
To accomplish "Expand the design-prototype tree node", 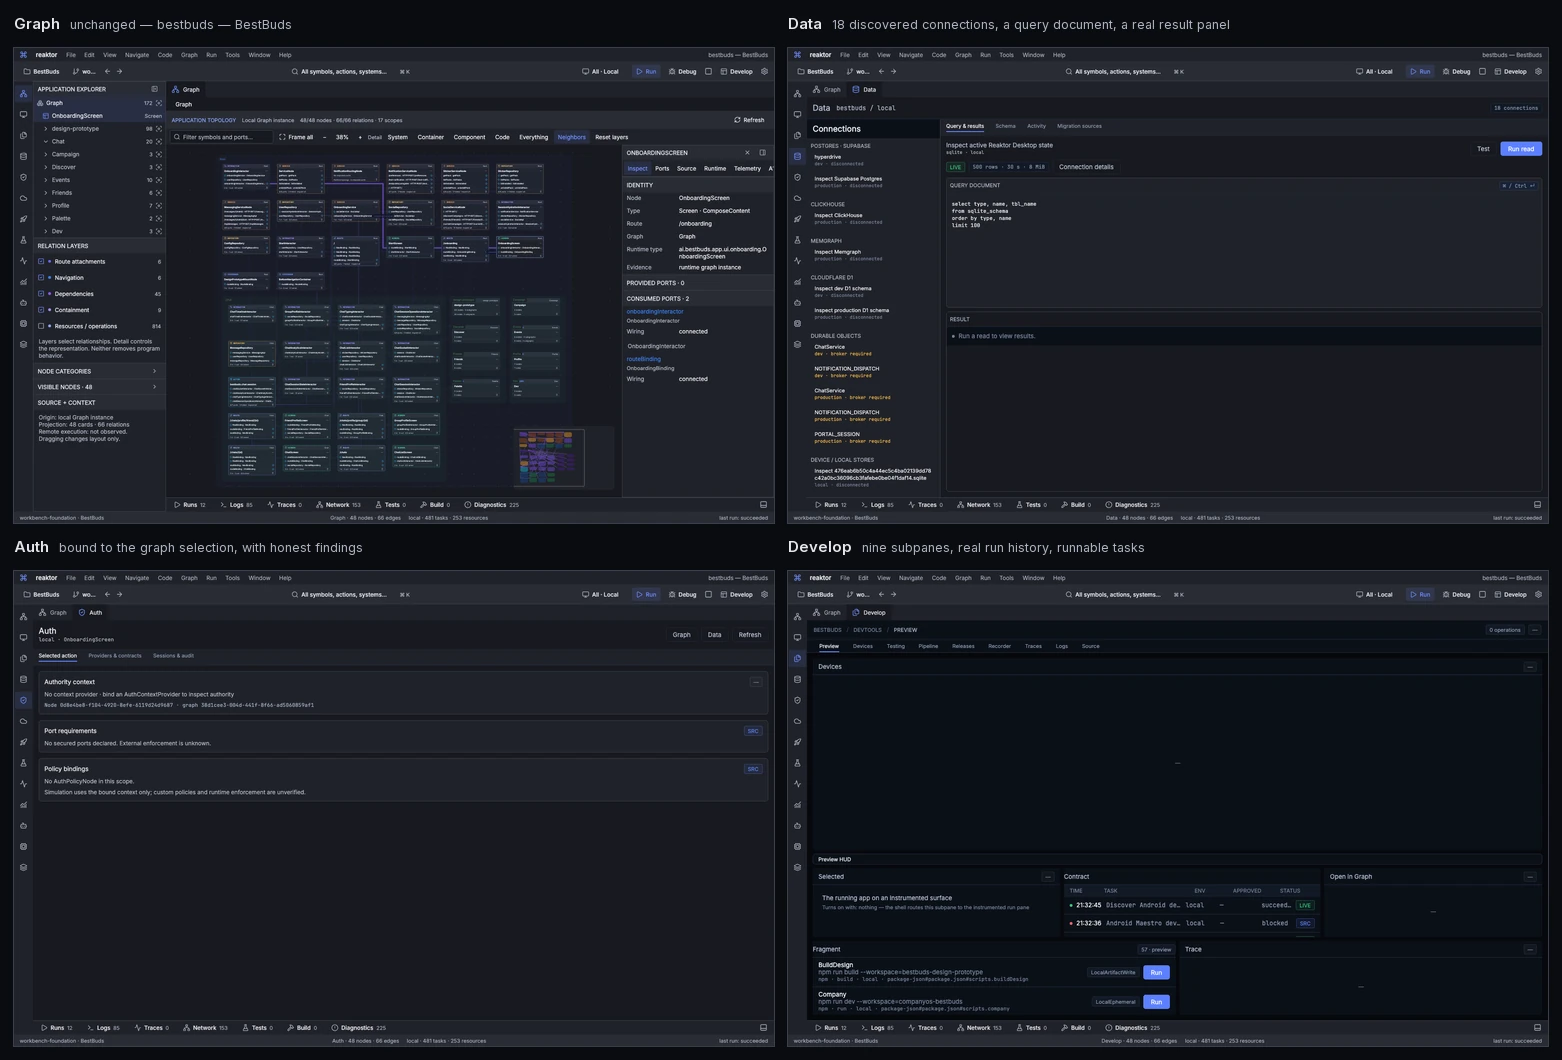I will click(x=45, y=129).
